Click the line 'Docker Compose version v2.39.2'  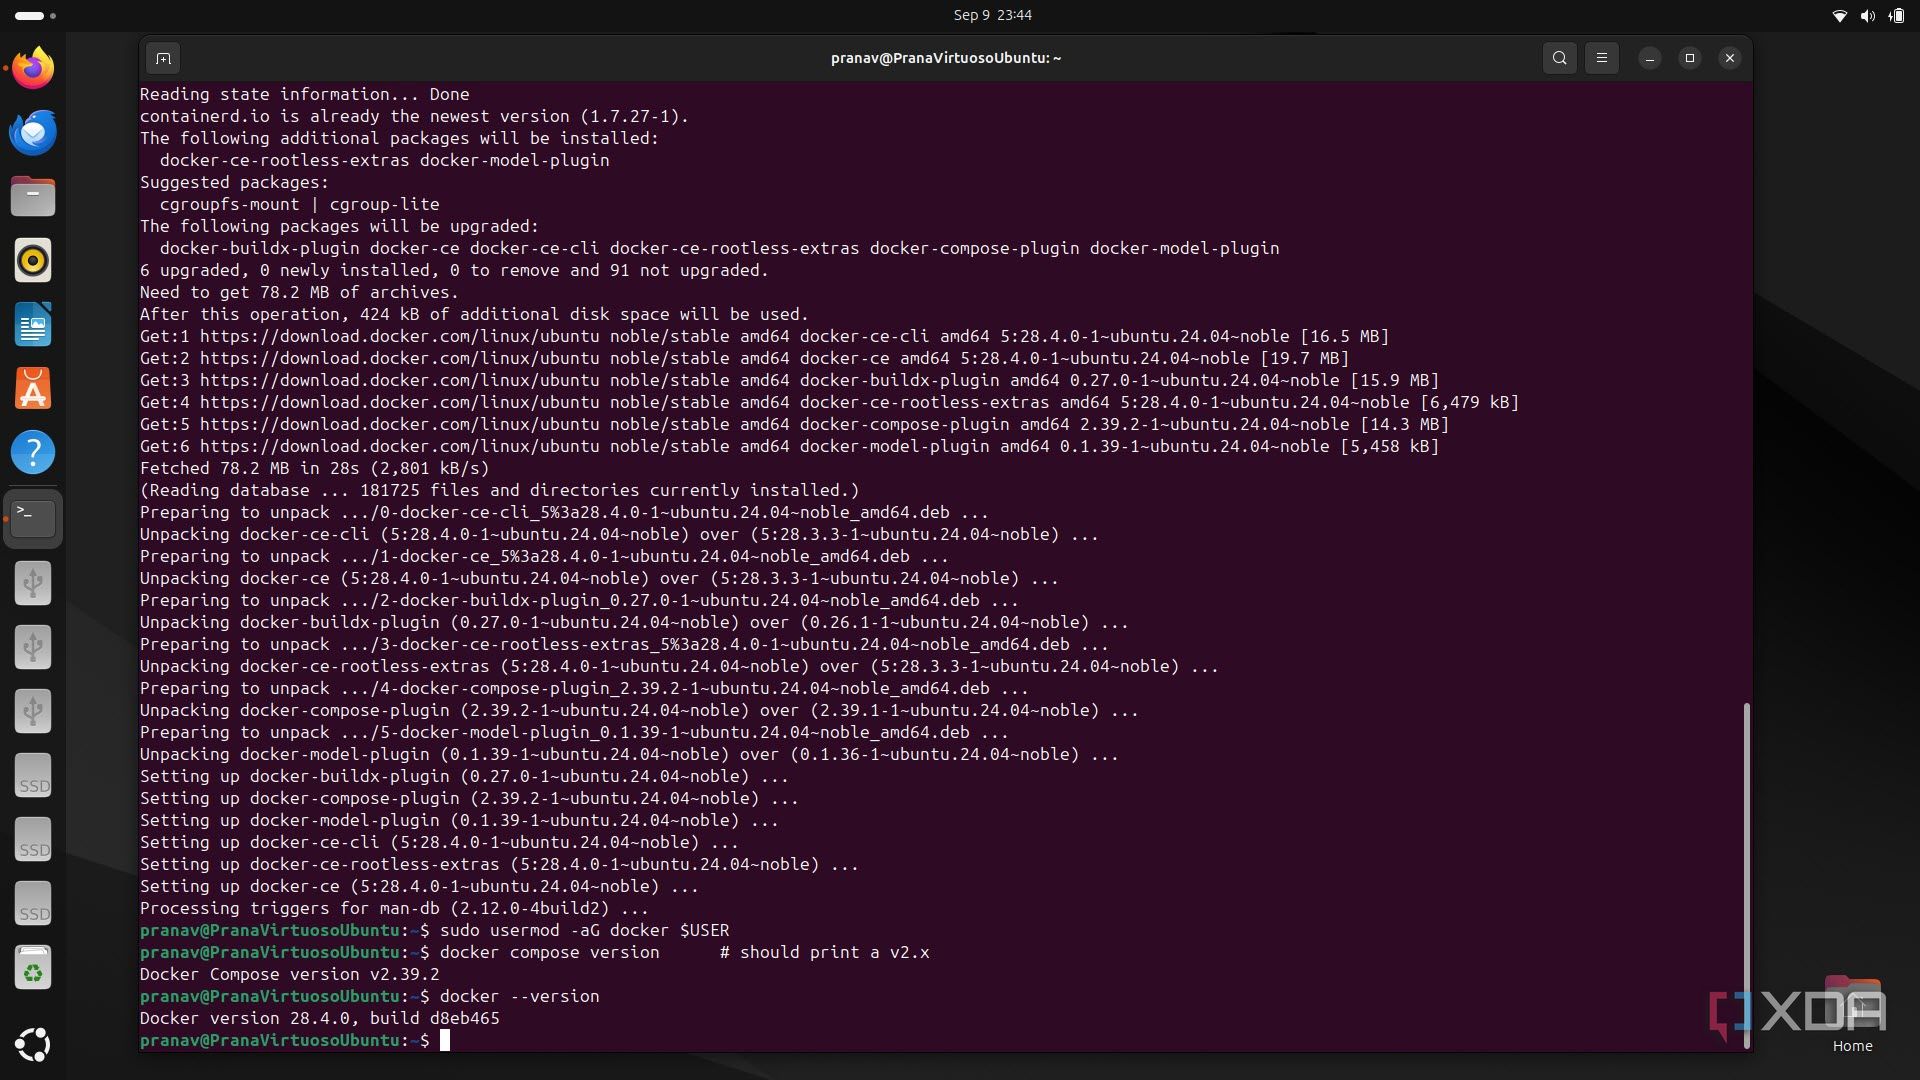pyautogui.click(x=290, y=974)
